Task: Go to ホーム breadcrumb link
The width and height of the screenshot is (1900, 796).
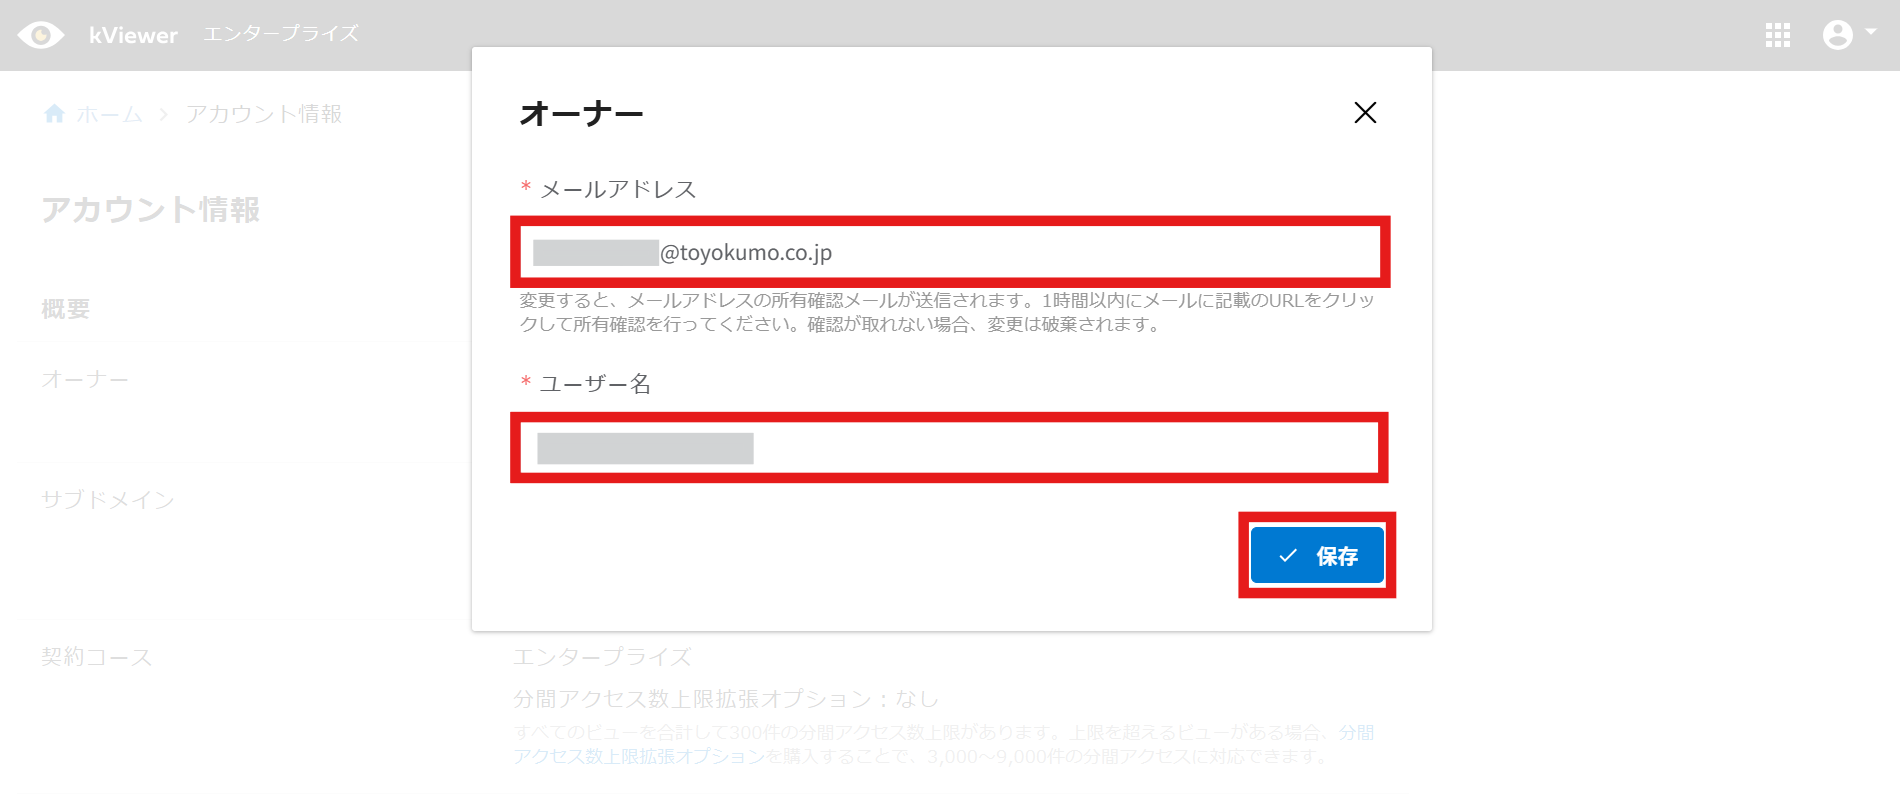Action: (110, 114)
